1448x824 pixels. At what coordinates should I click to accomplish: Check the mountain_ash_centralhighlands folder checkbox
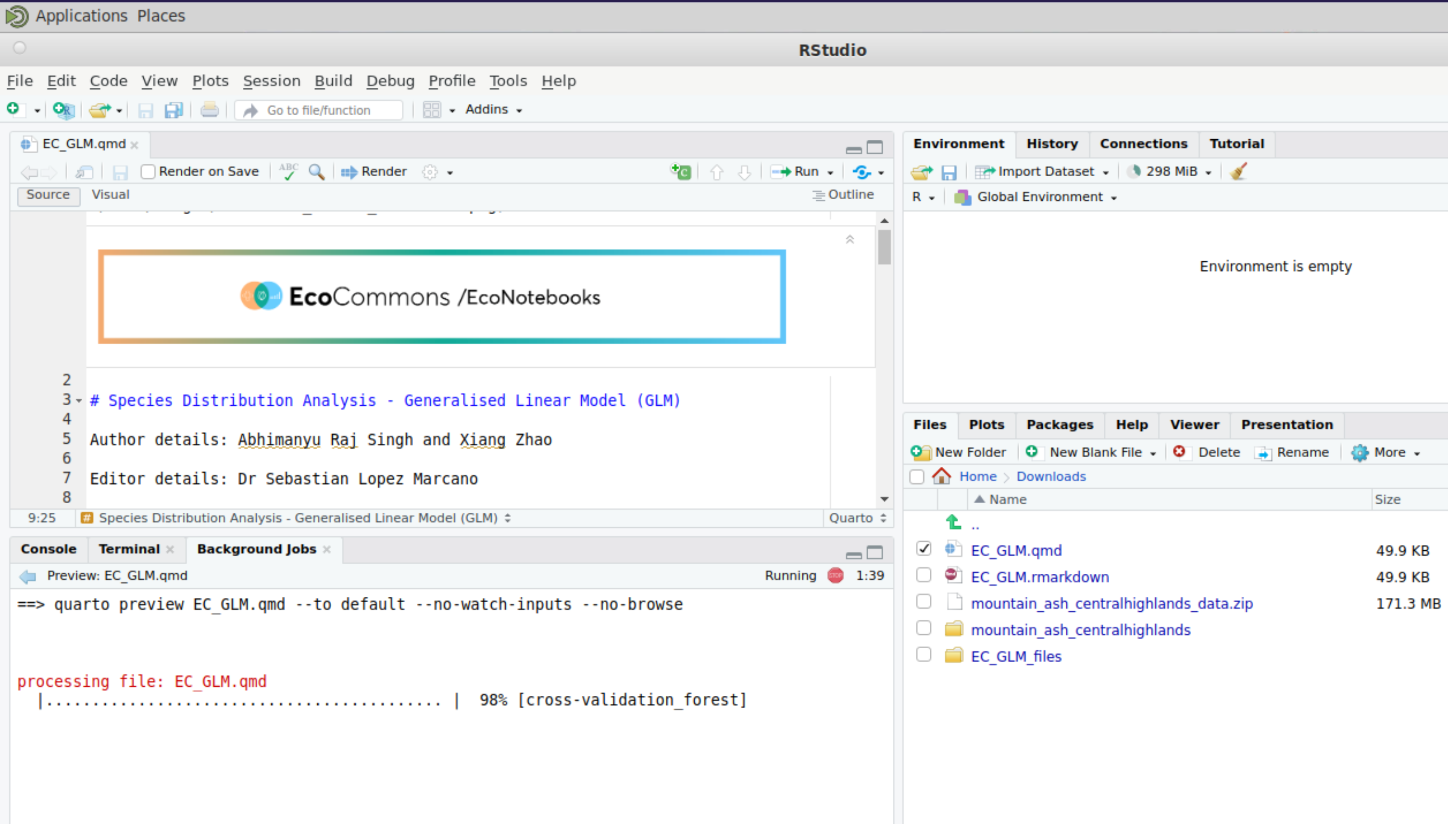(x=924, y=628)
